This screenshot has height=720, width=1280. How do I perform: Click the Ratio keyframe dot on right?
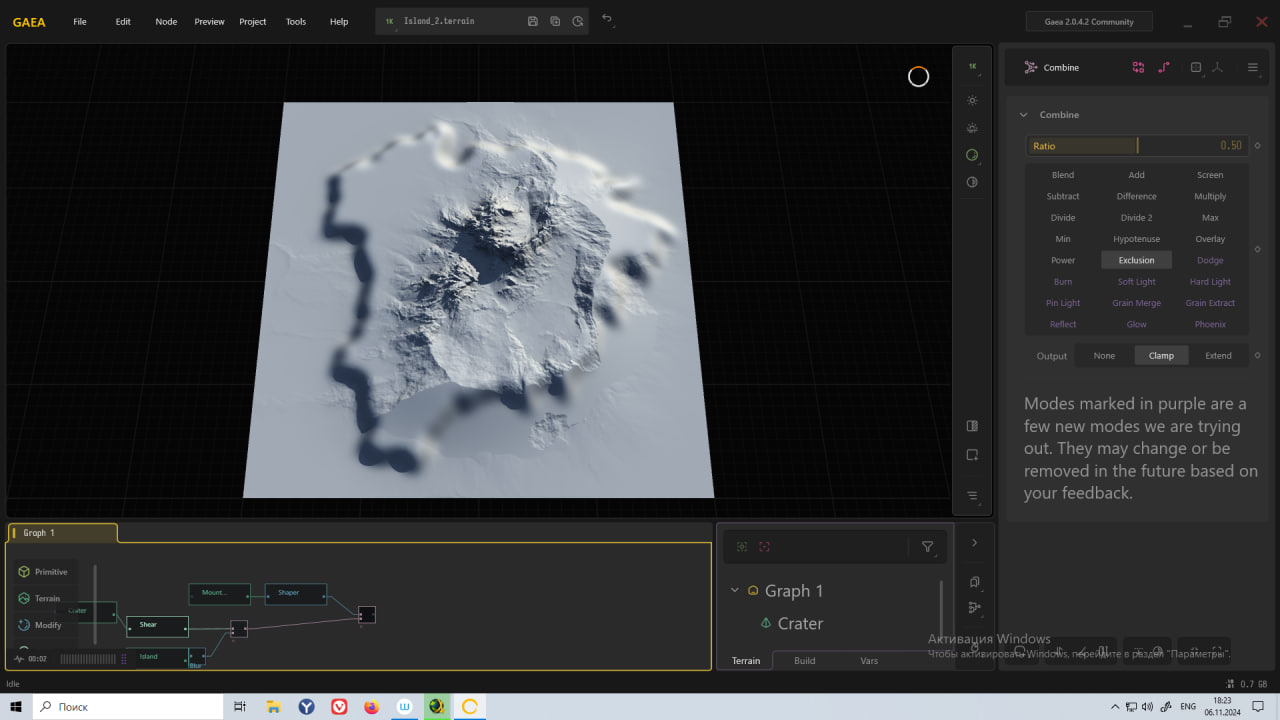(x=1257, y=146)
